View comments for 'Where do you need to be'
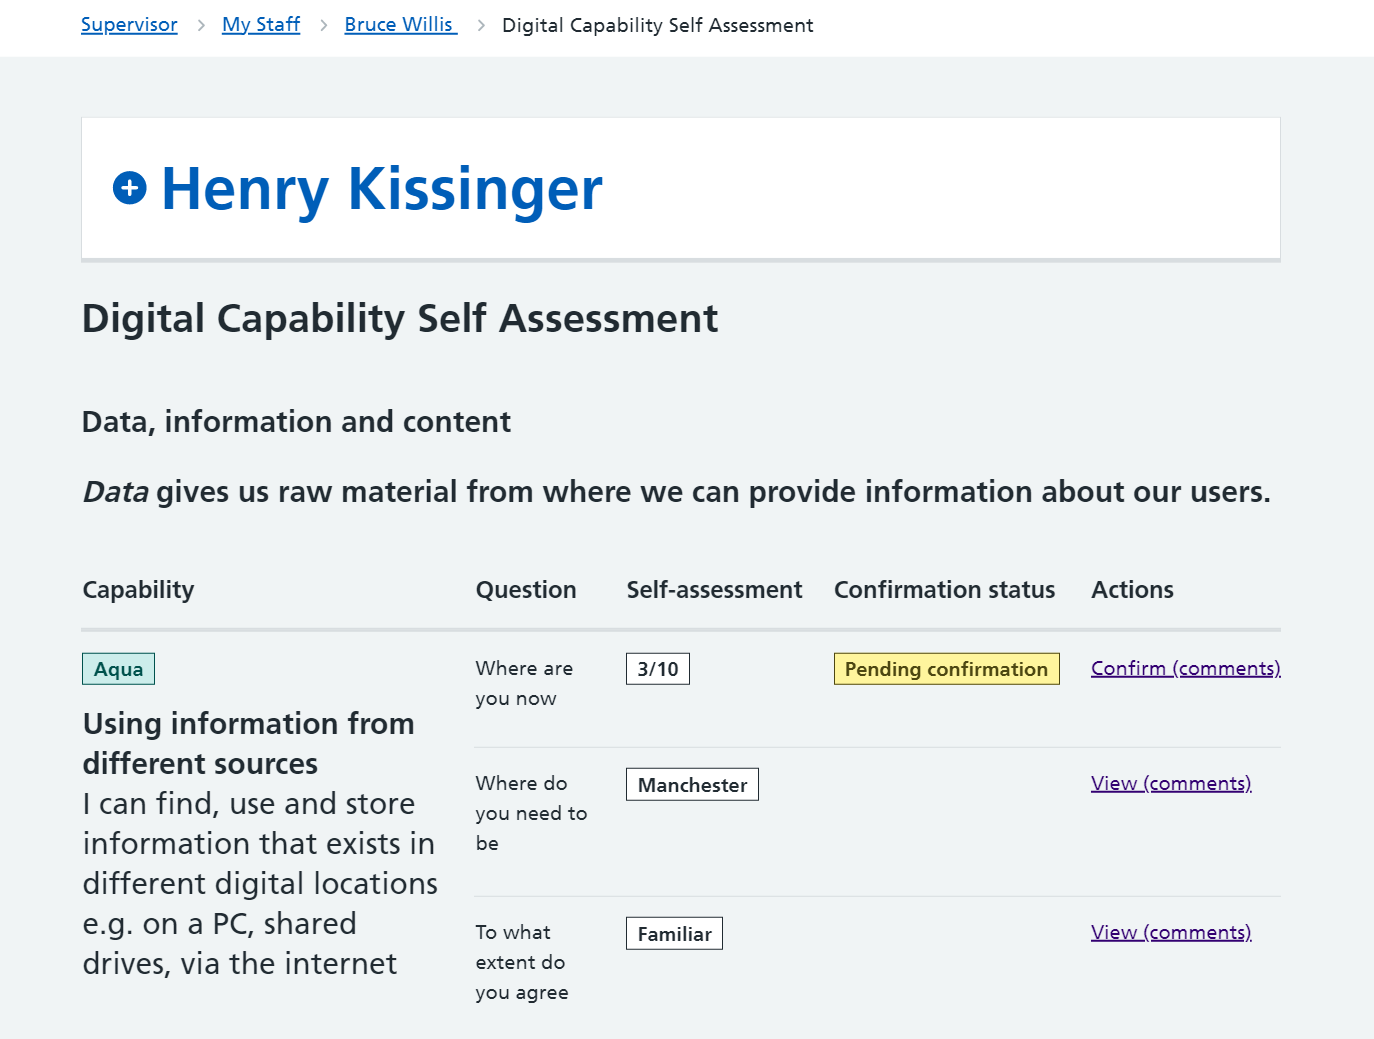The height and width of the screenshot is (1039, 1374). click(x=1171, y=783)
